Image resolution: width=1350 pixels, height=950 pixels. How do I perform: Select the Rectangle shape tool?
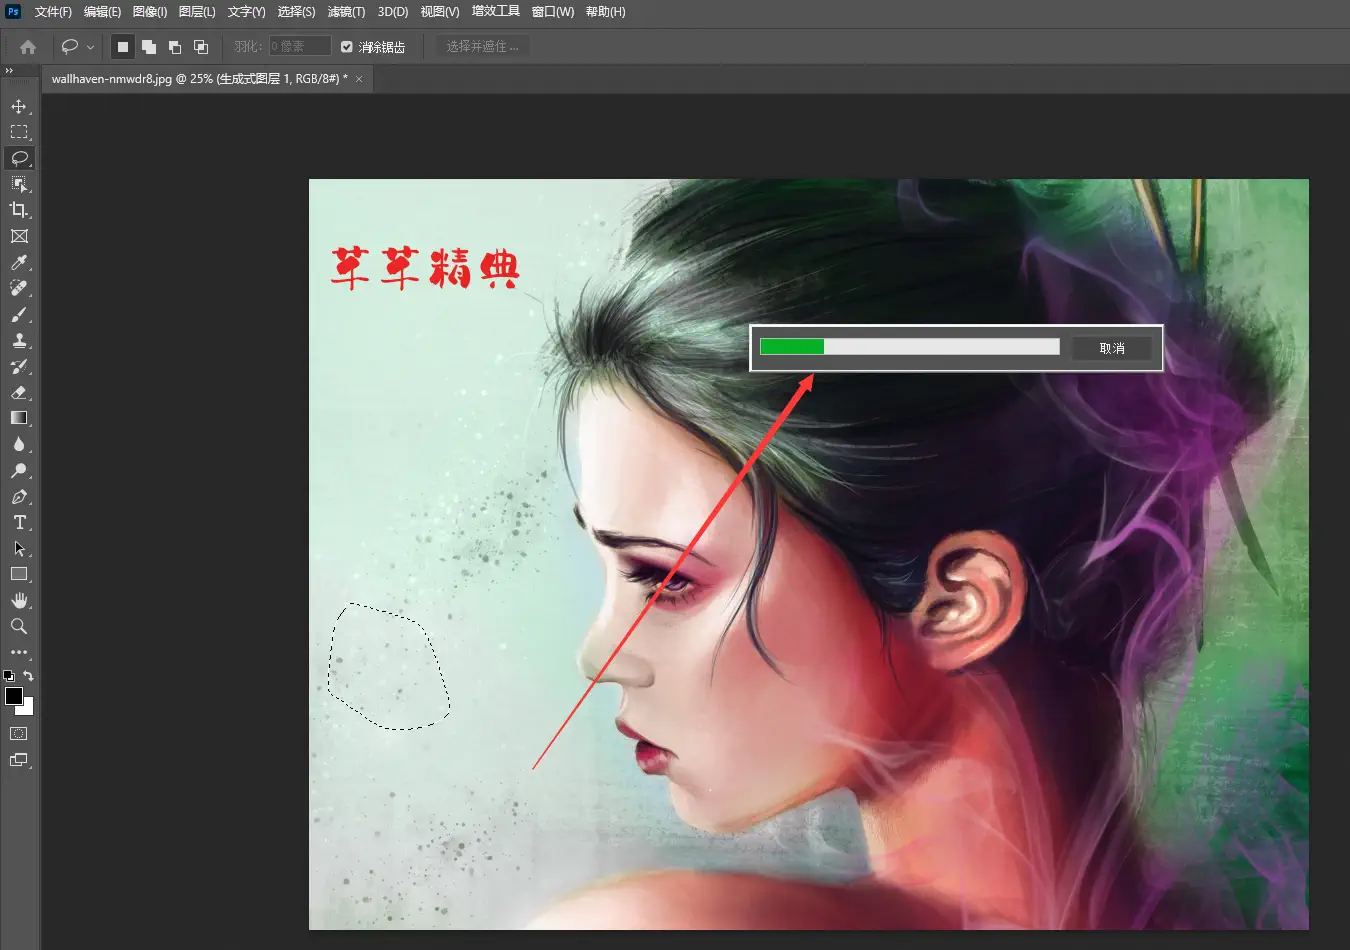coord(19,574)
